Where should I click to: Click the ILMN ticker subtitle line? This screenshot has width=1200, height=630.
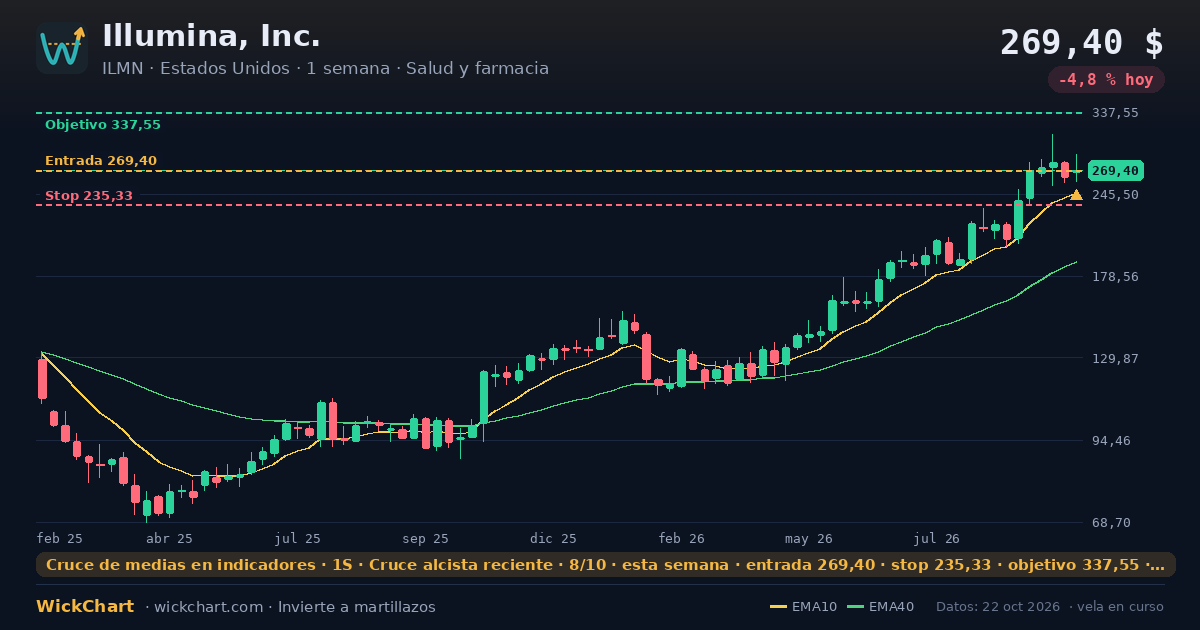325,69
